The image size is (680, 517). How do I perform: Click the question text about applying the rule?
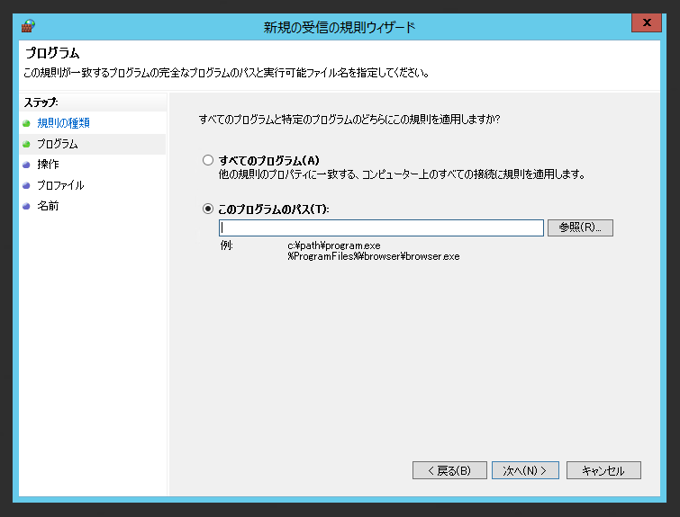click(x=350, y=119)
